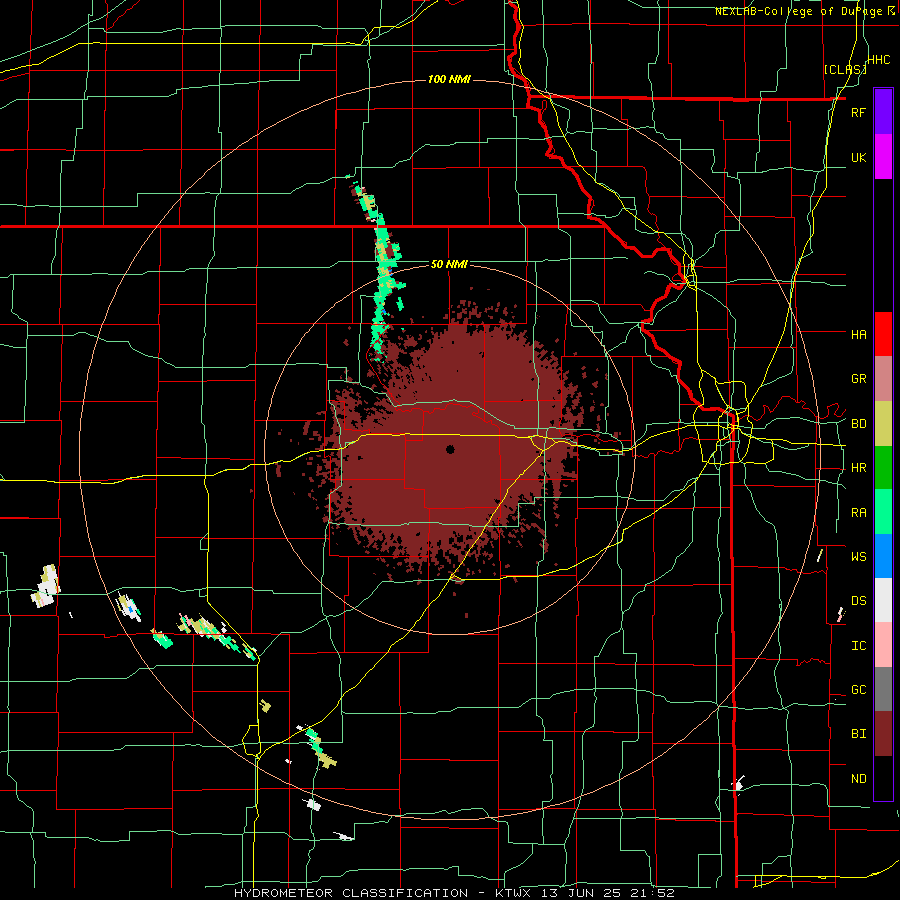Screen dimensions: 900x900
Task: Click the 'BI' legend label
Action: (858, 734)
